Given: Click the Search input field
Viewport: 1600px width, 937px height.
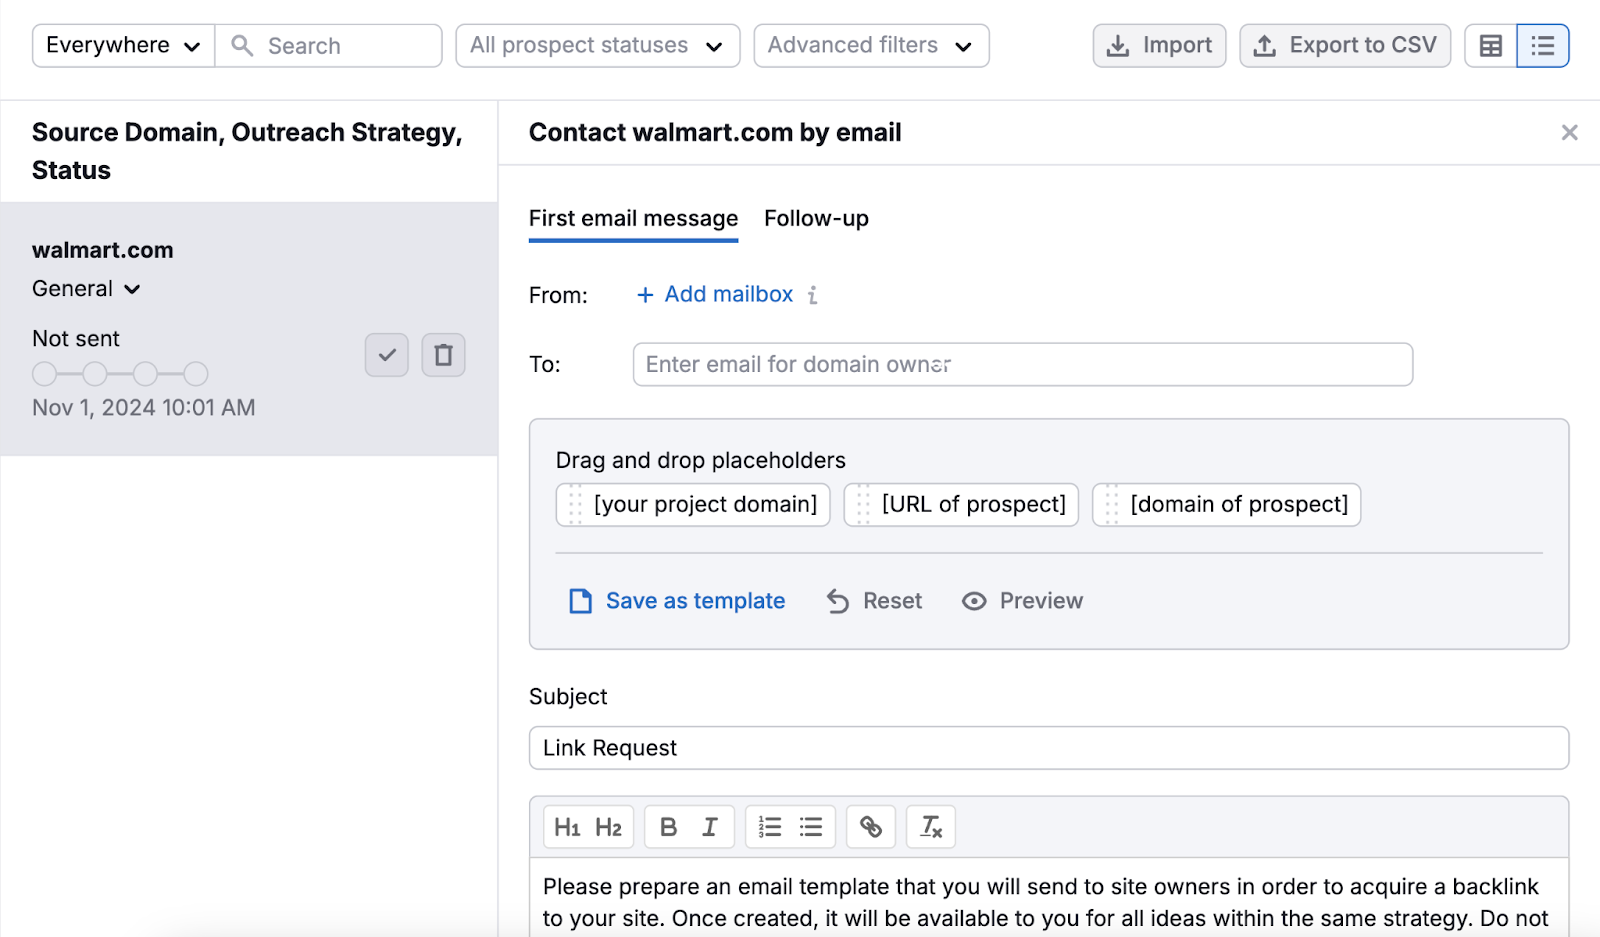Looking at the screenshot, I should click(x=328, y=46).
